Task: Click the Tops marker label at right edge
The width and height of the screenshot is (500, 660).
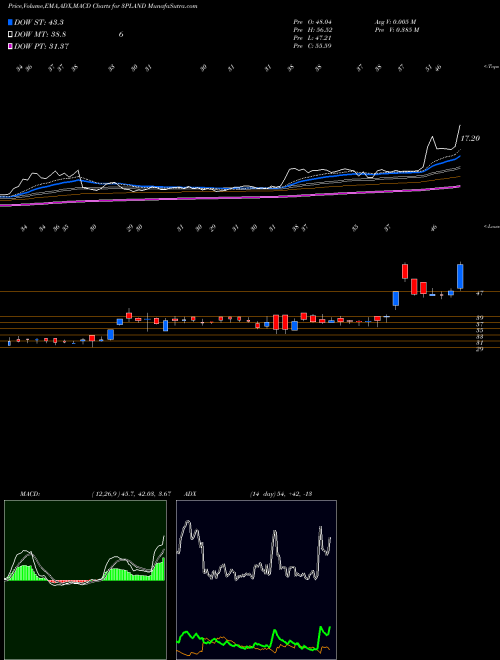Action: pos(491,67)
